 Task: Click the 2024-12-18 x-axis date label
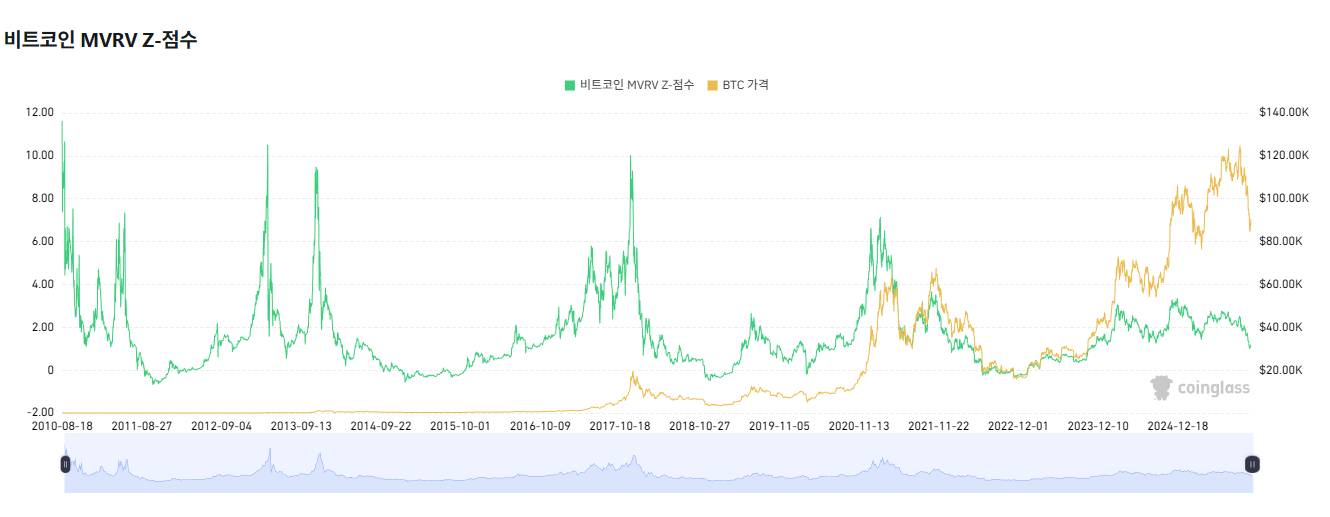click(1178, 425)
